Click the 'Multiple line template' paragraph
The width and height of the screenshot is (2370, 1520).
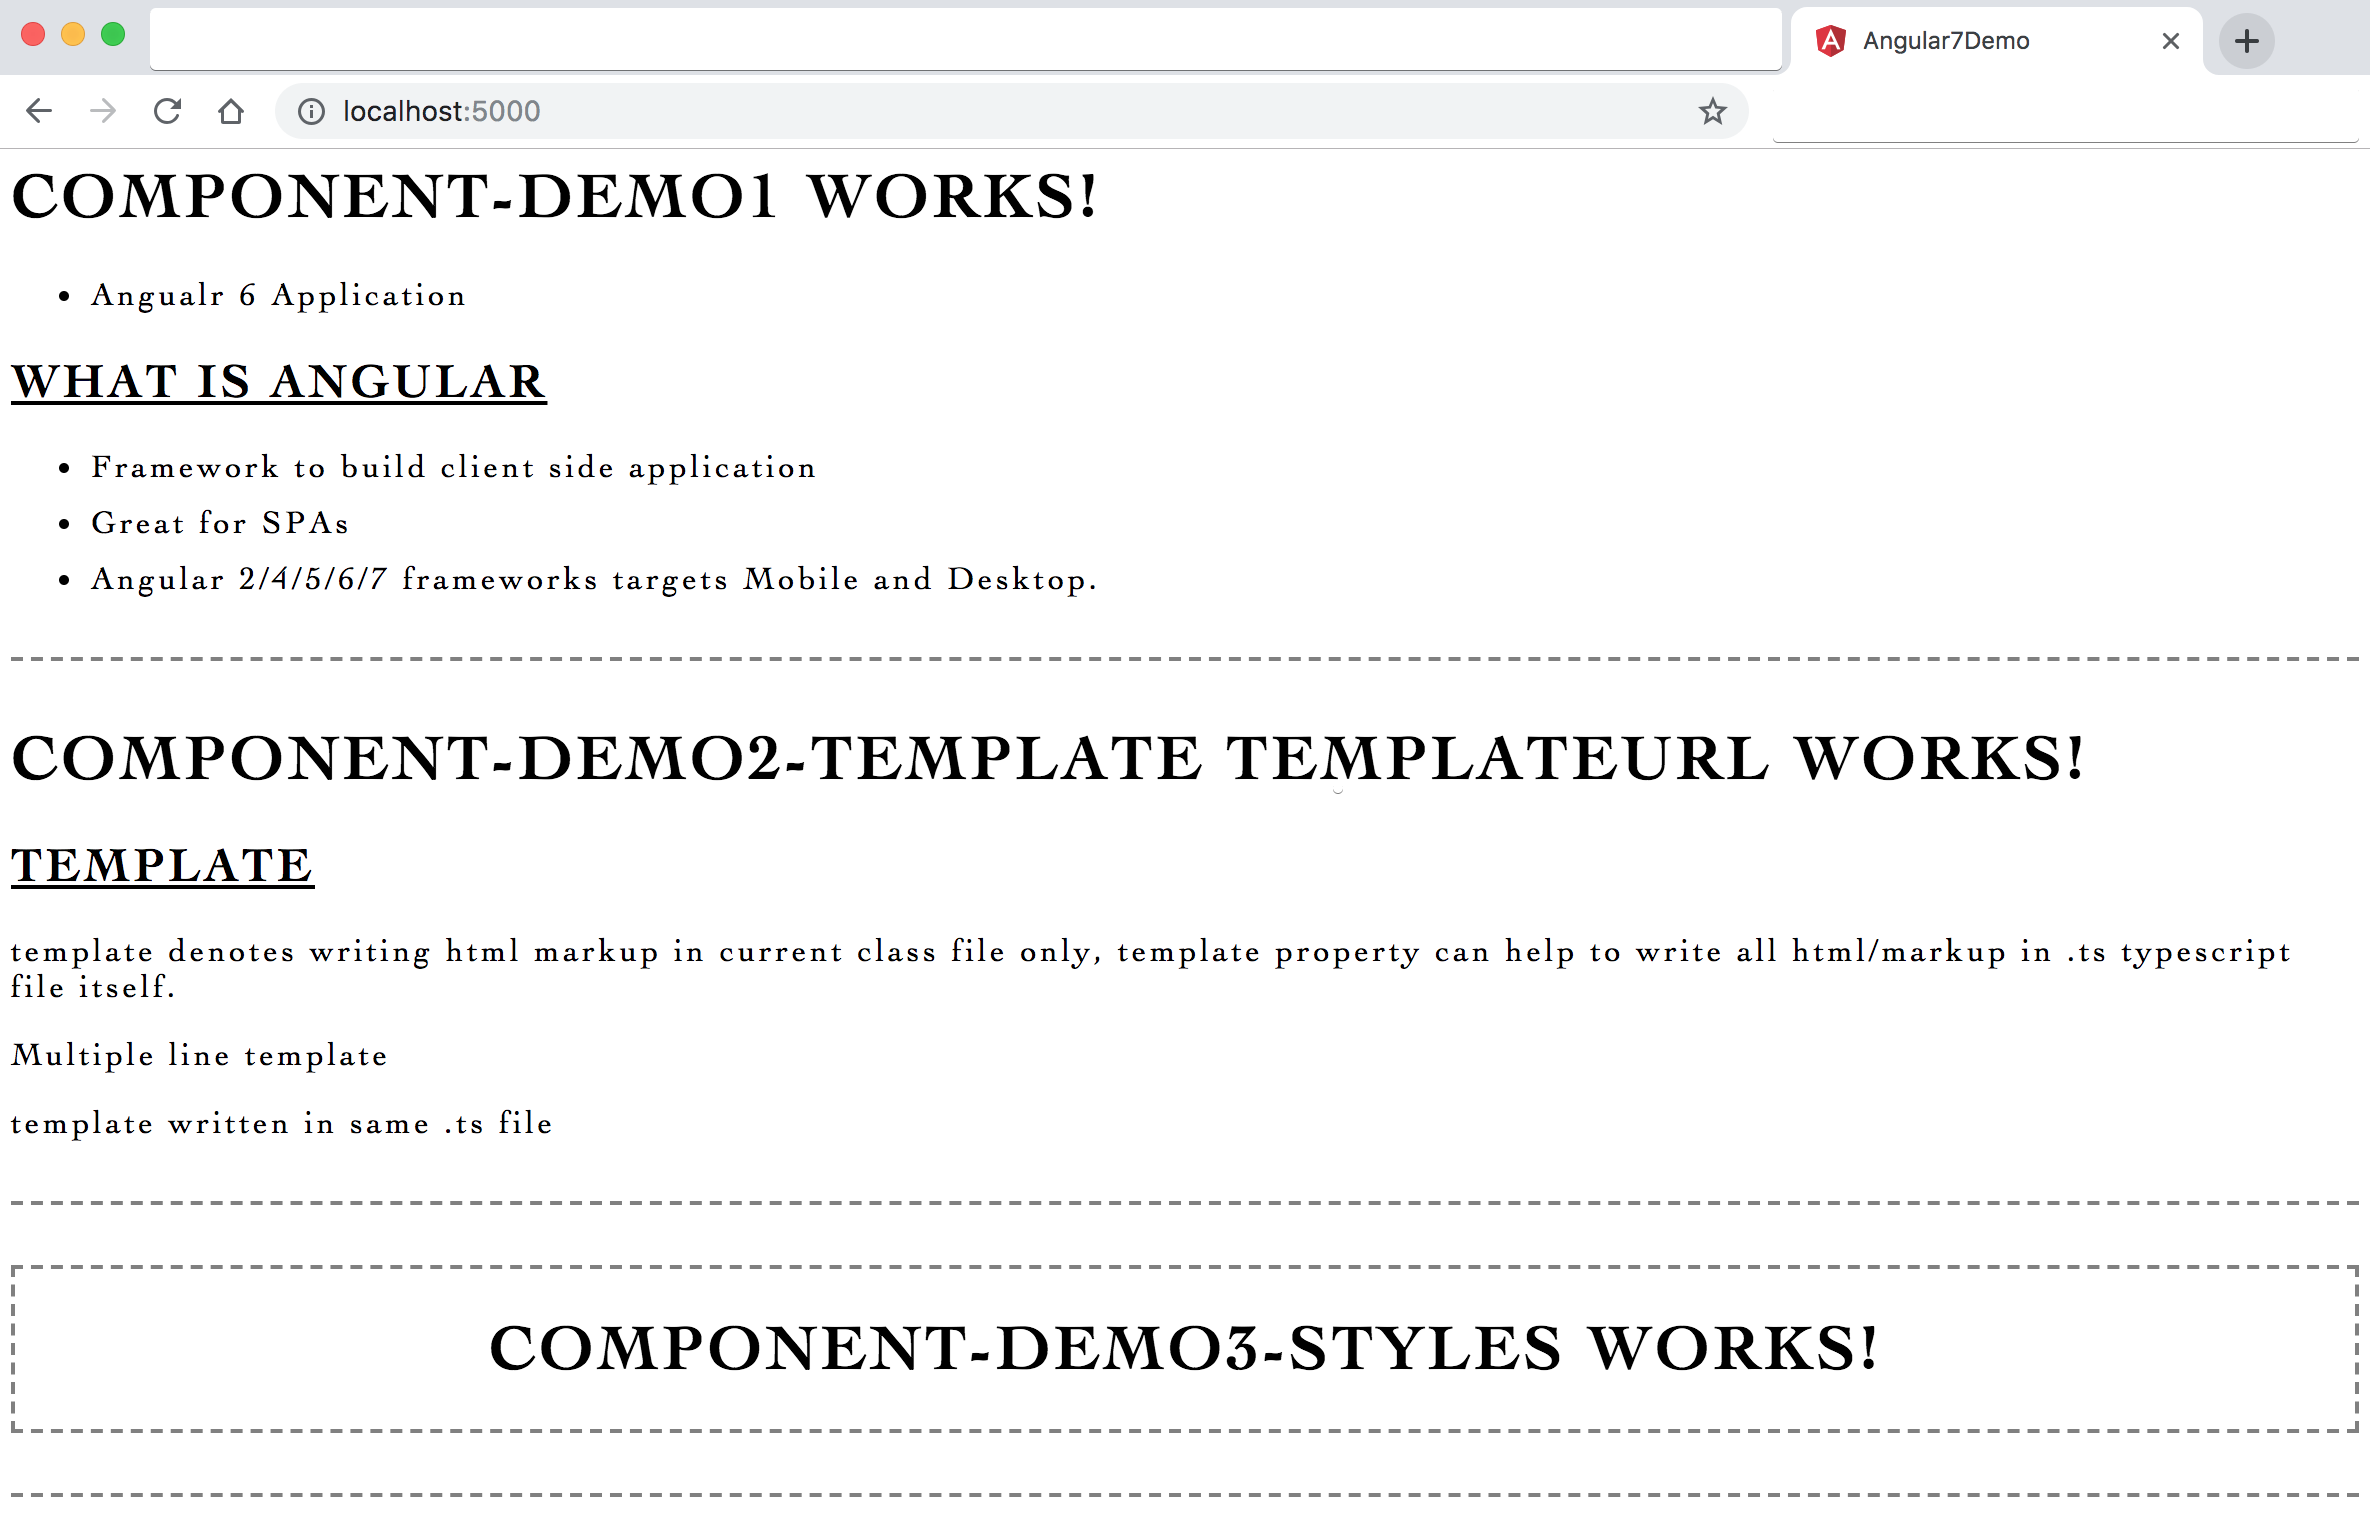[x=199, y=1056]
